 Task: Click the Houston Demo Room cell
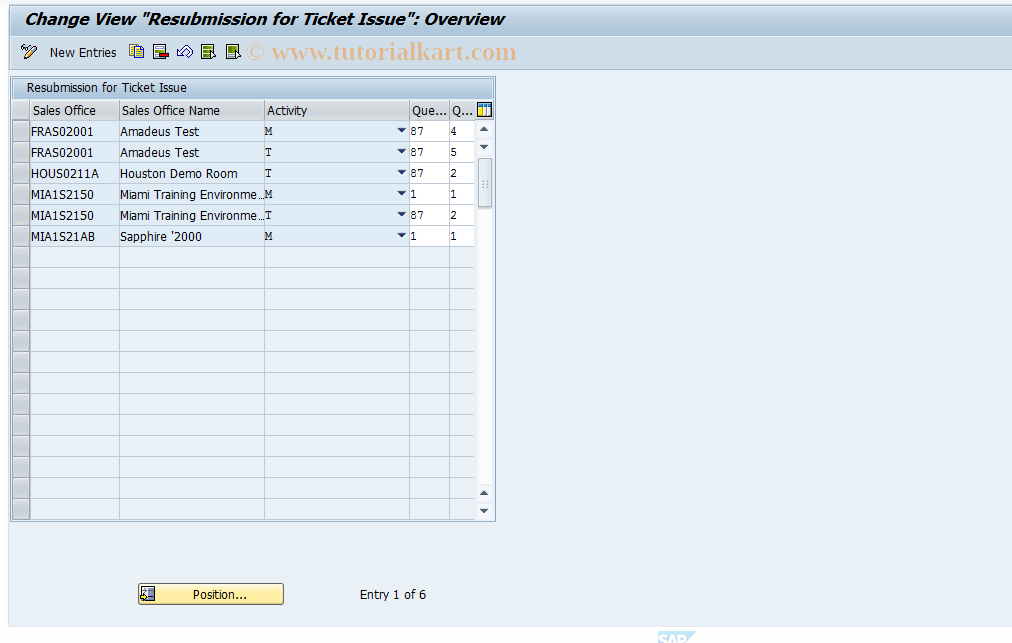point(192,173)
